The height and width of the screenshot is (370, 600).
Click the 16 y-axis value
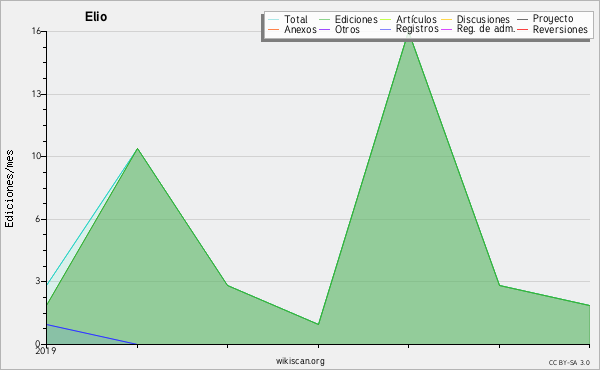(36, 31)
